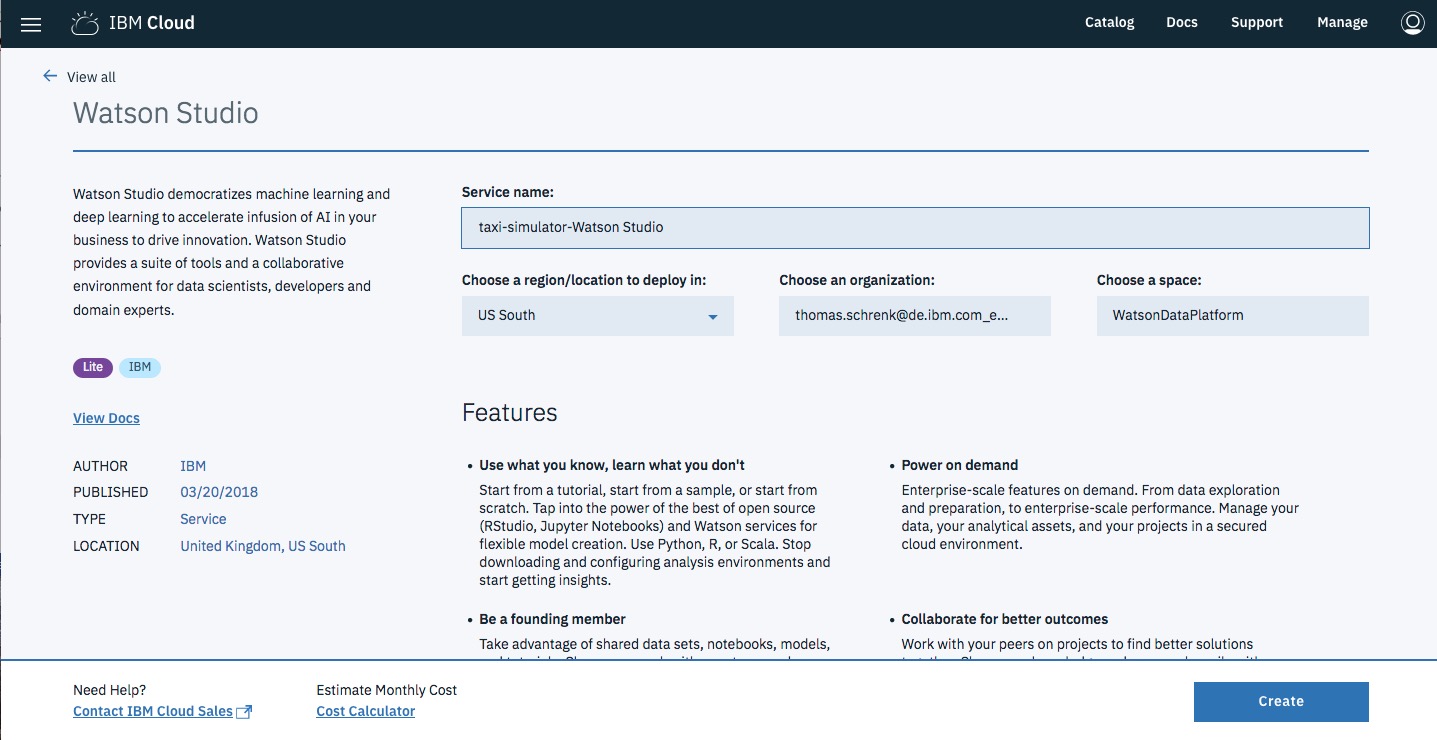1437x740 pixels.
Task: Click the 'Choose an organization:' label
Action: pyautogui.click(x=858, y=280)
